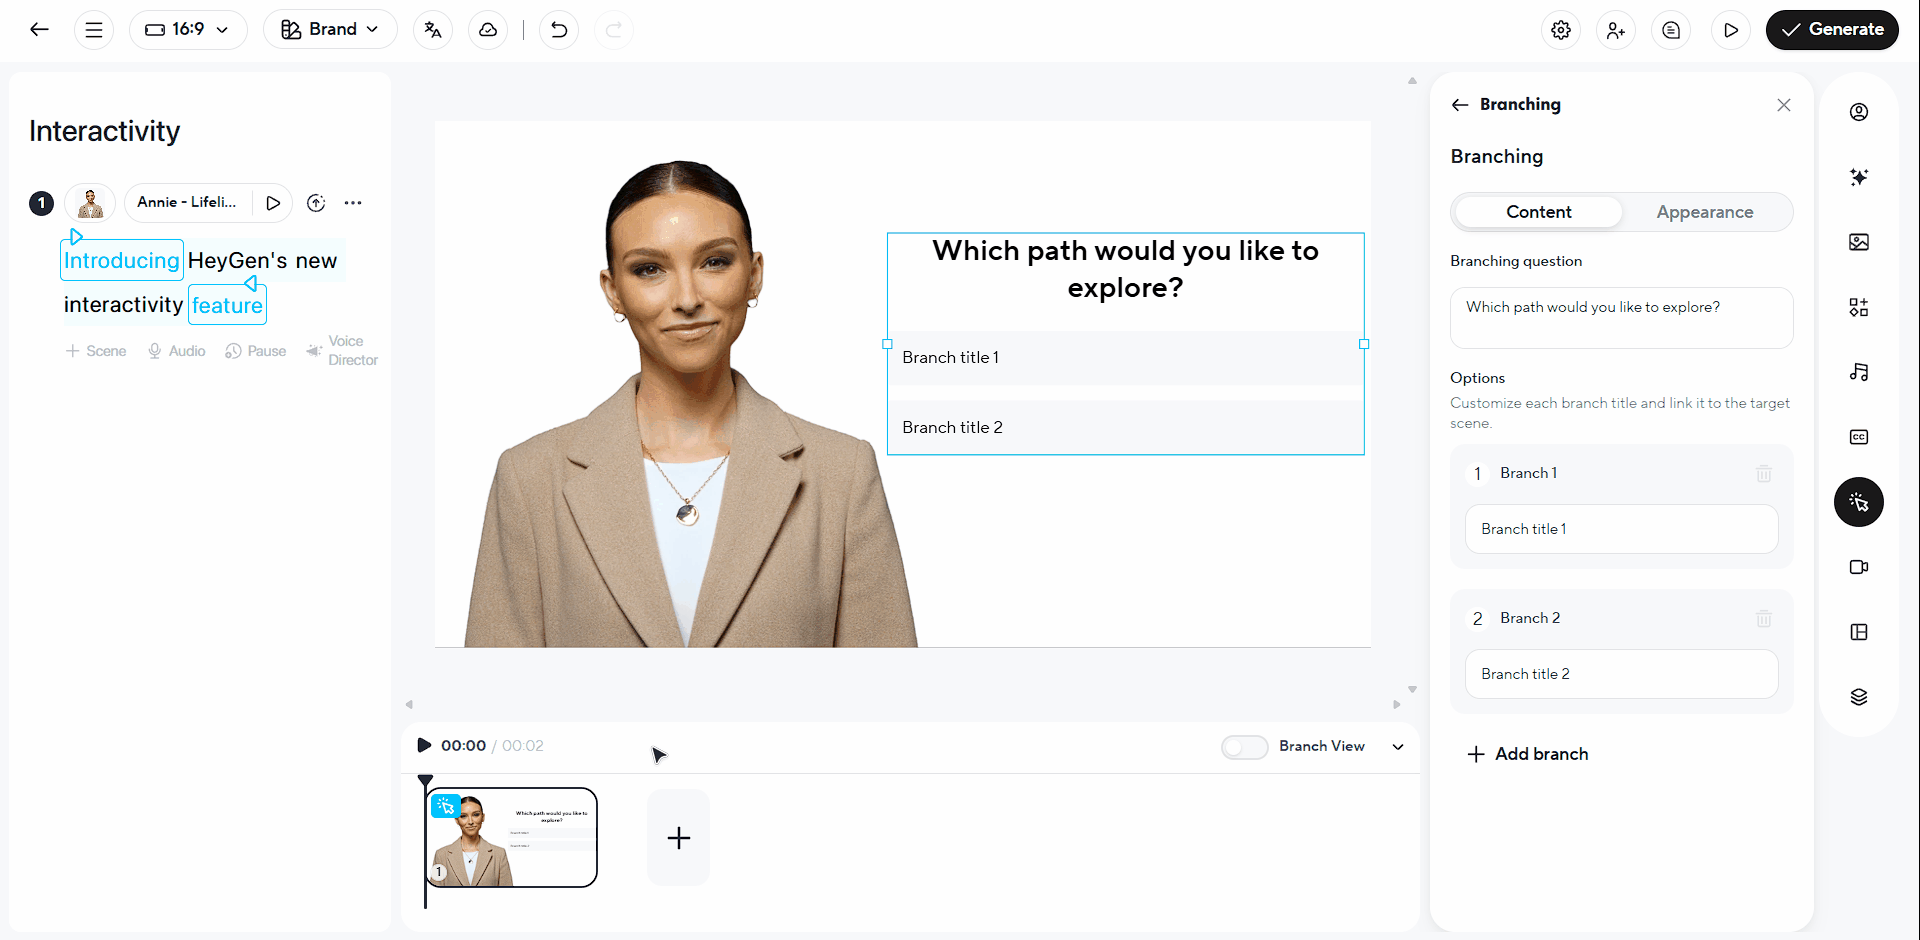The image size is (1920, 940).
Task: Collapse timeline with chevron beside Branch View
Action: point(1398,747)
